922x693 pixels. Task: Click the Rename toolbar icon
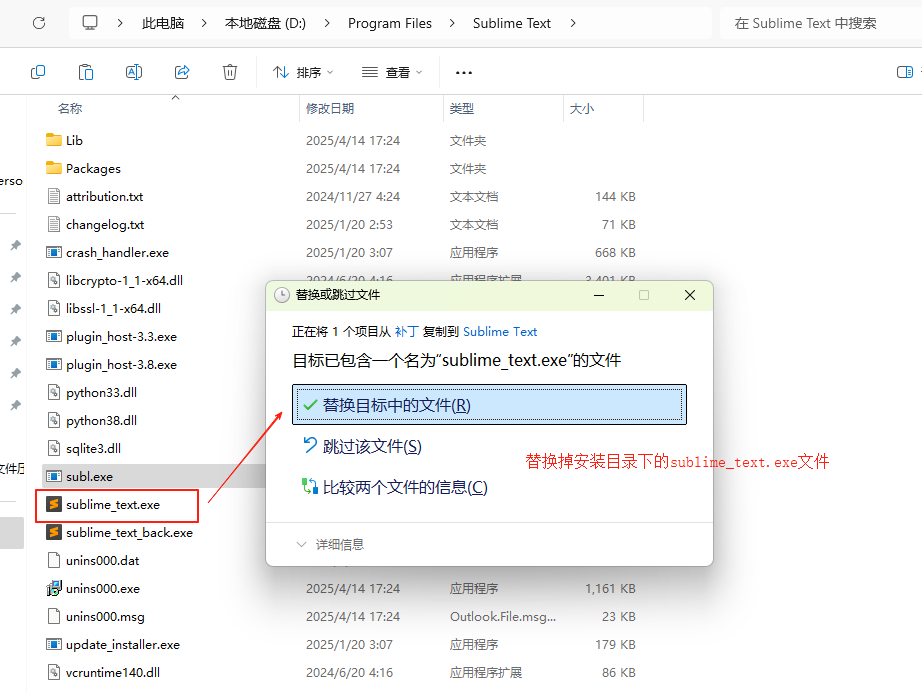pyautogui.click(x=134, y=72)
